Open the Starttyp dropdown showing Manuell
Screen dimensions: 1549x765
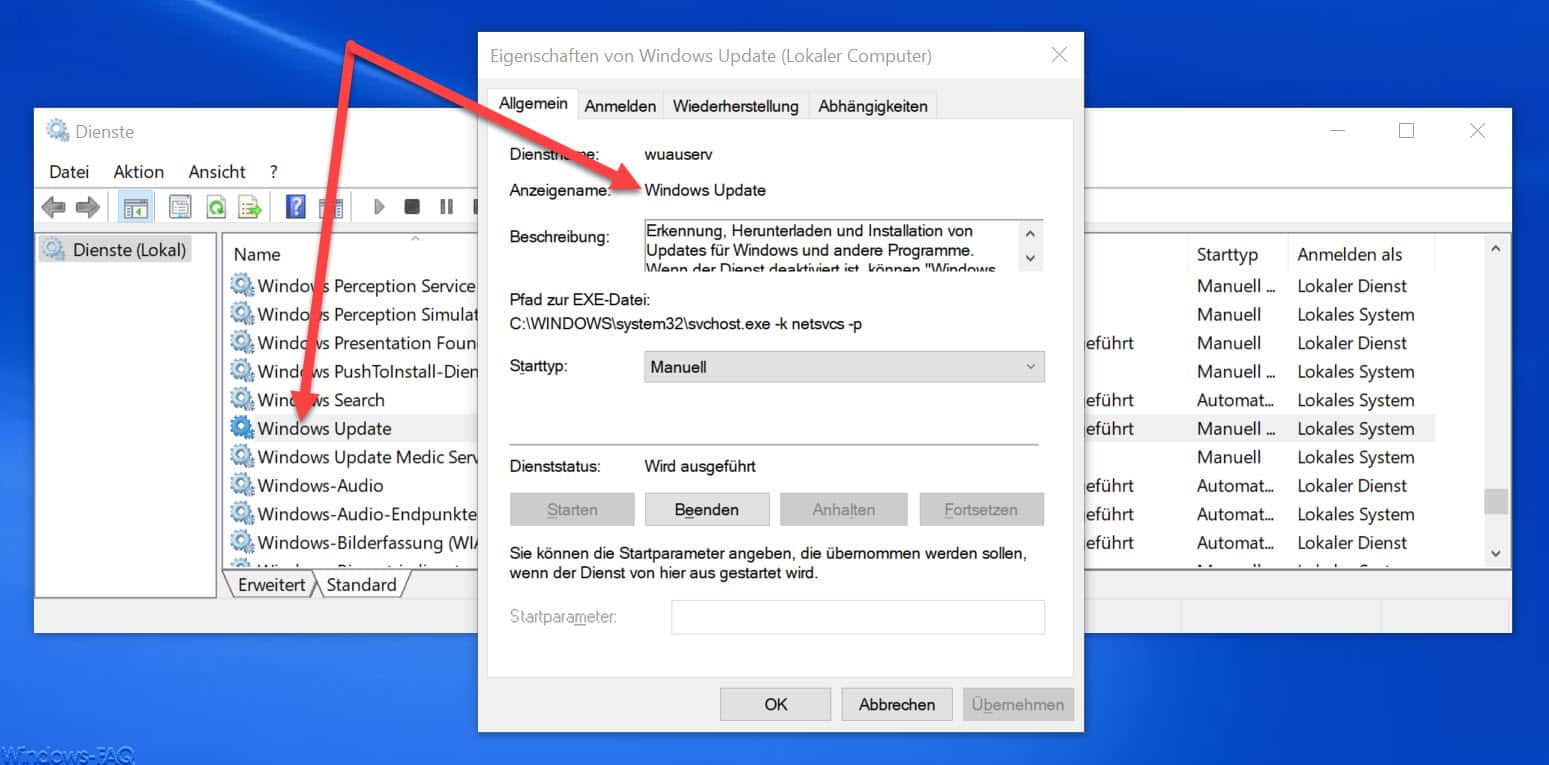(844, 367)
